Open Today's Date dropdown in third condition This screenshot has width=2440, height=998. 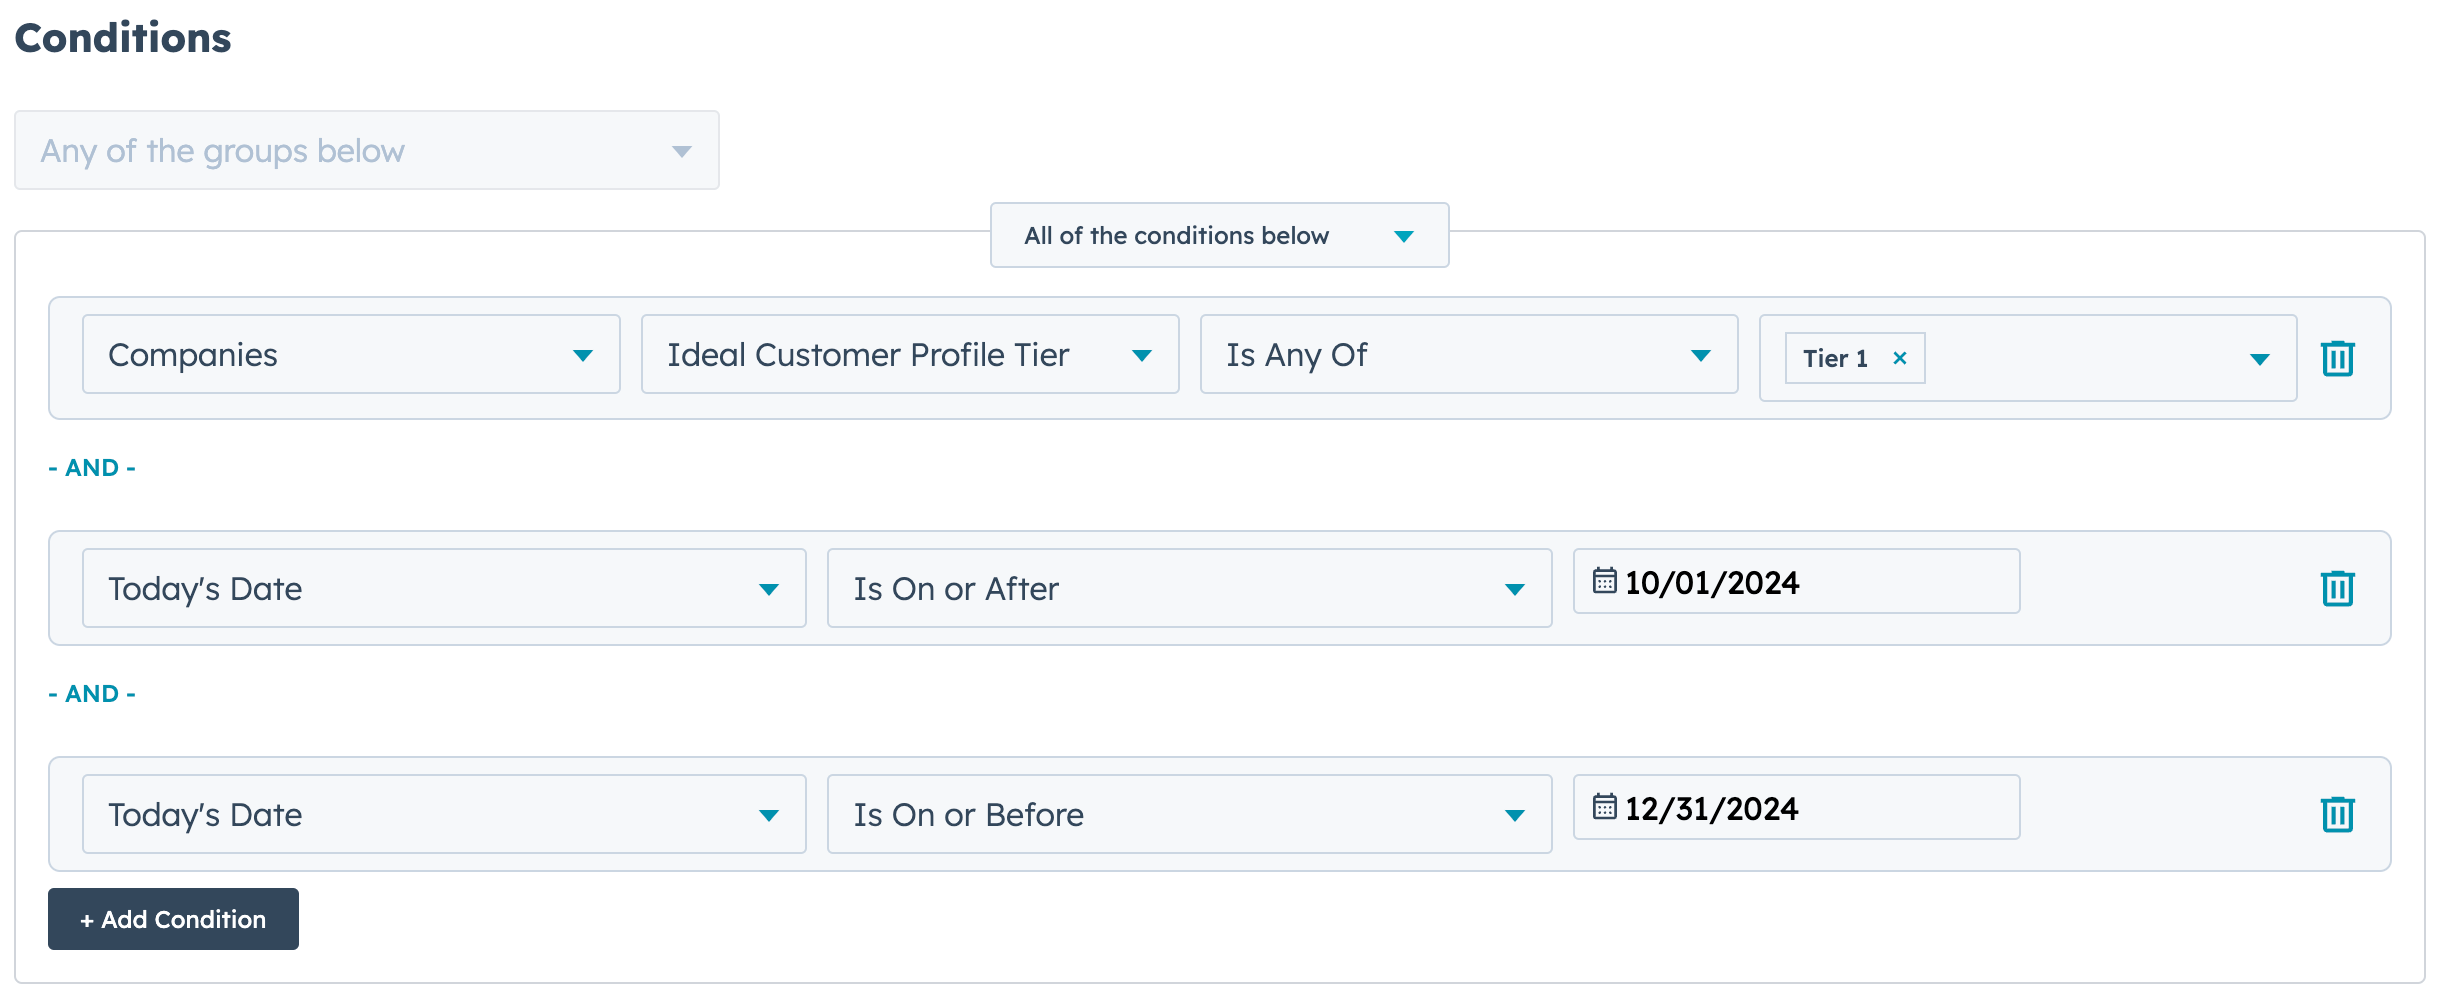[443, 815]
